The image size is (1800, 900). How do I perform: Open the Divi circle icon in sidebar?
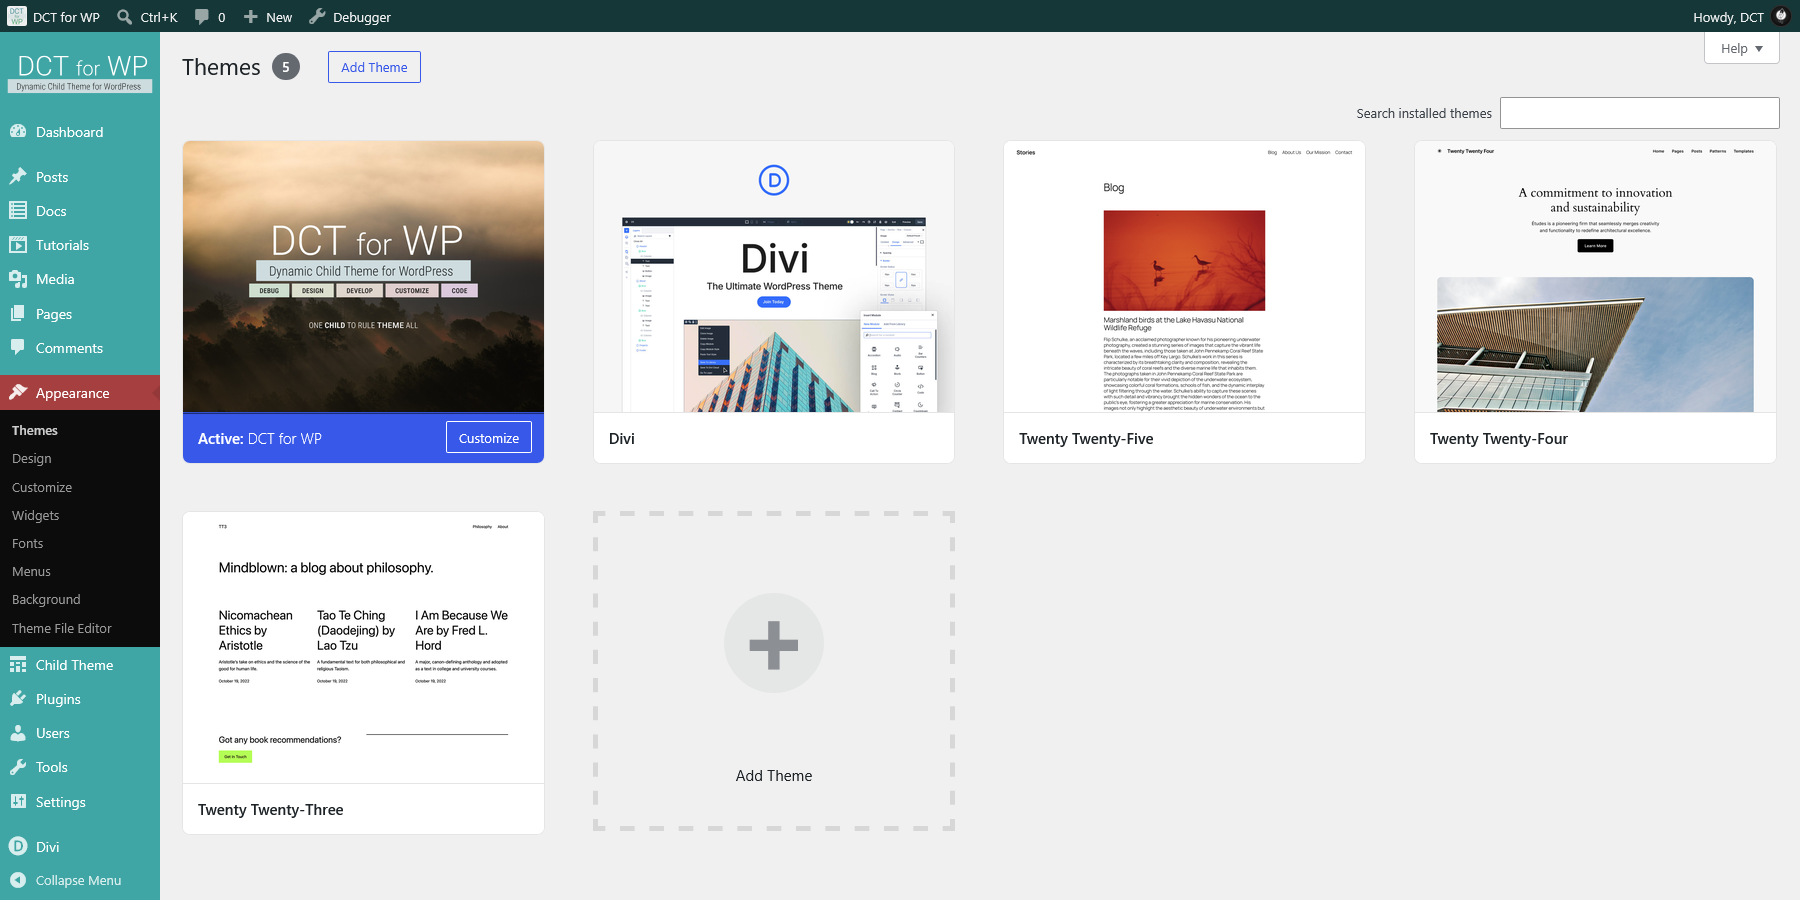tap(18, 846)
